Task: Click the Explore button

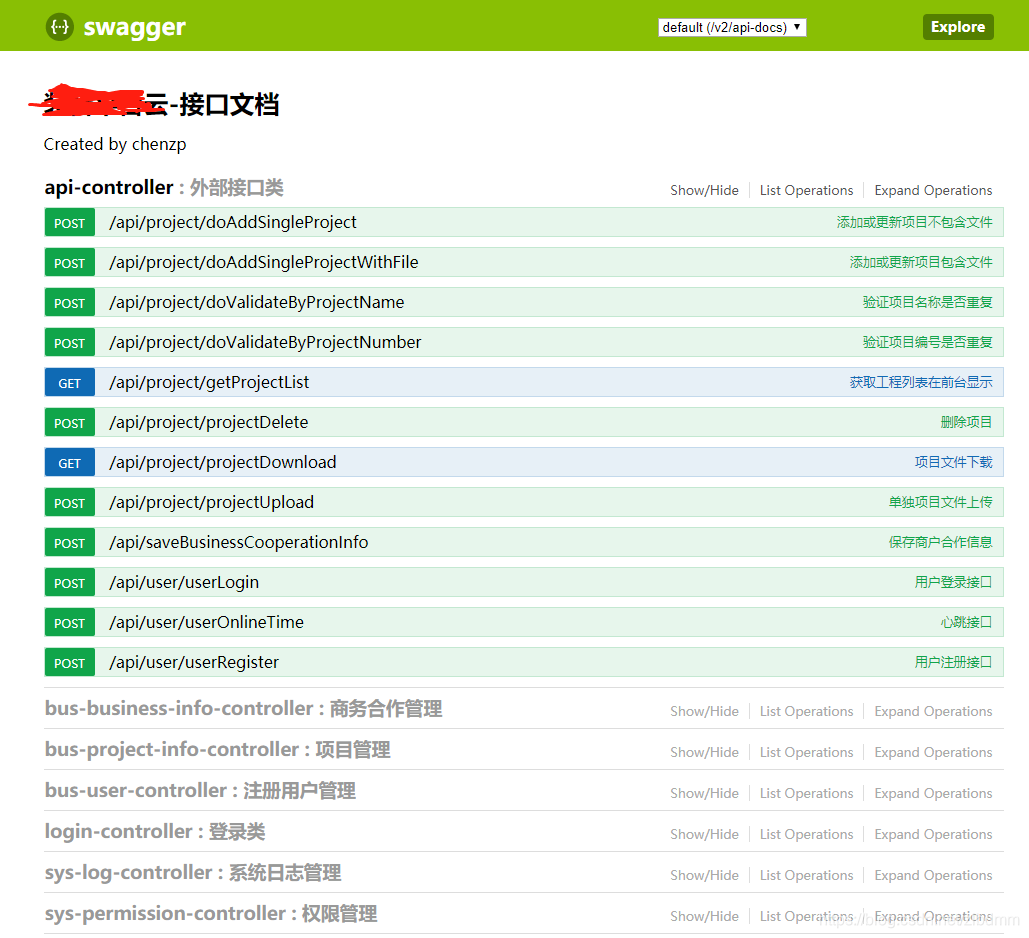Action: coord(957,27)
